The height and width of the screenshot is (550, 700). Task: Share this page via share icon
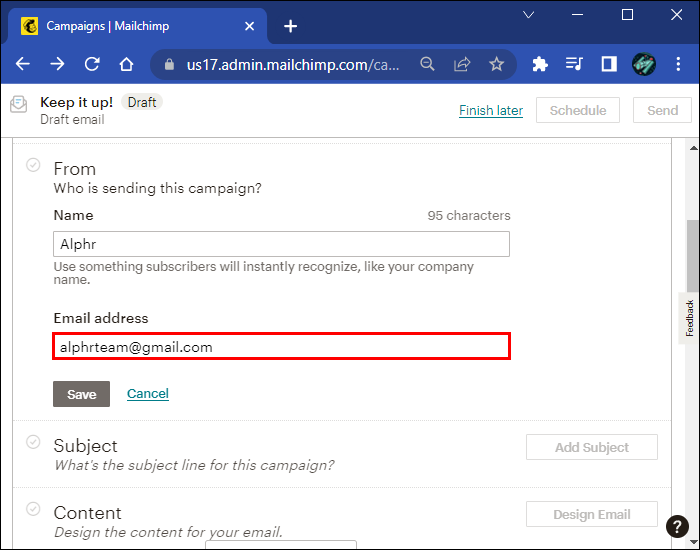[x=462, y=64]
